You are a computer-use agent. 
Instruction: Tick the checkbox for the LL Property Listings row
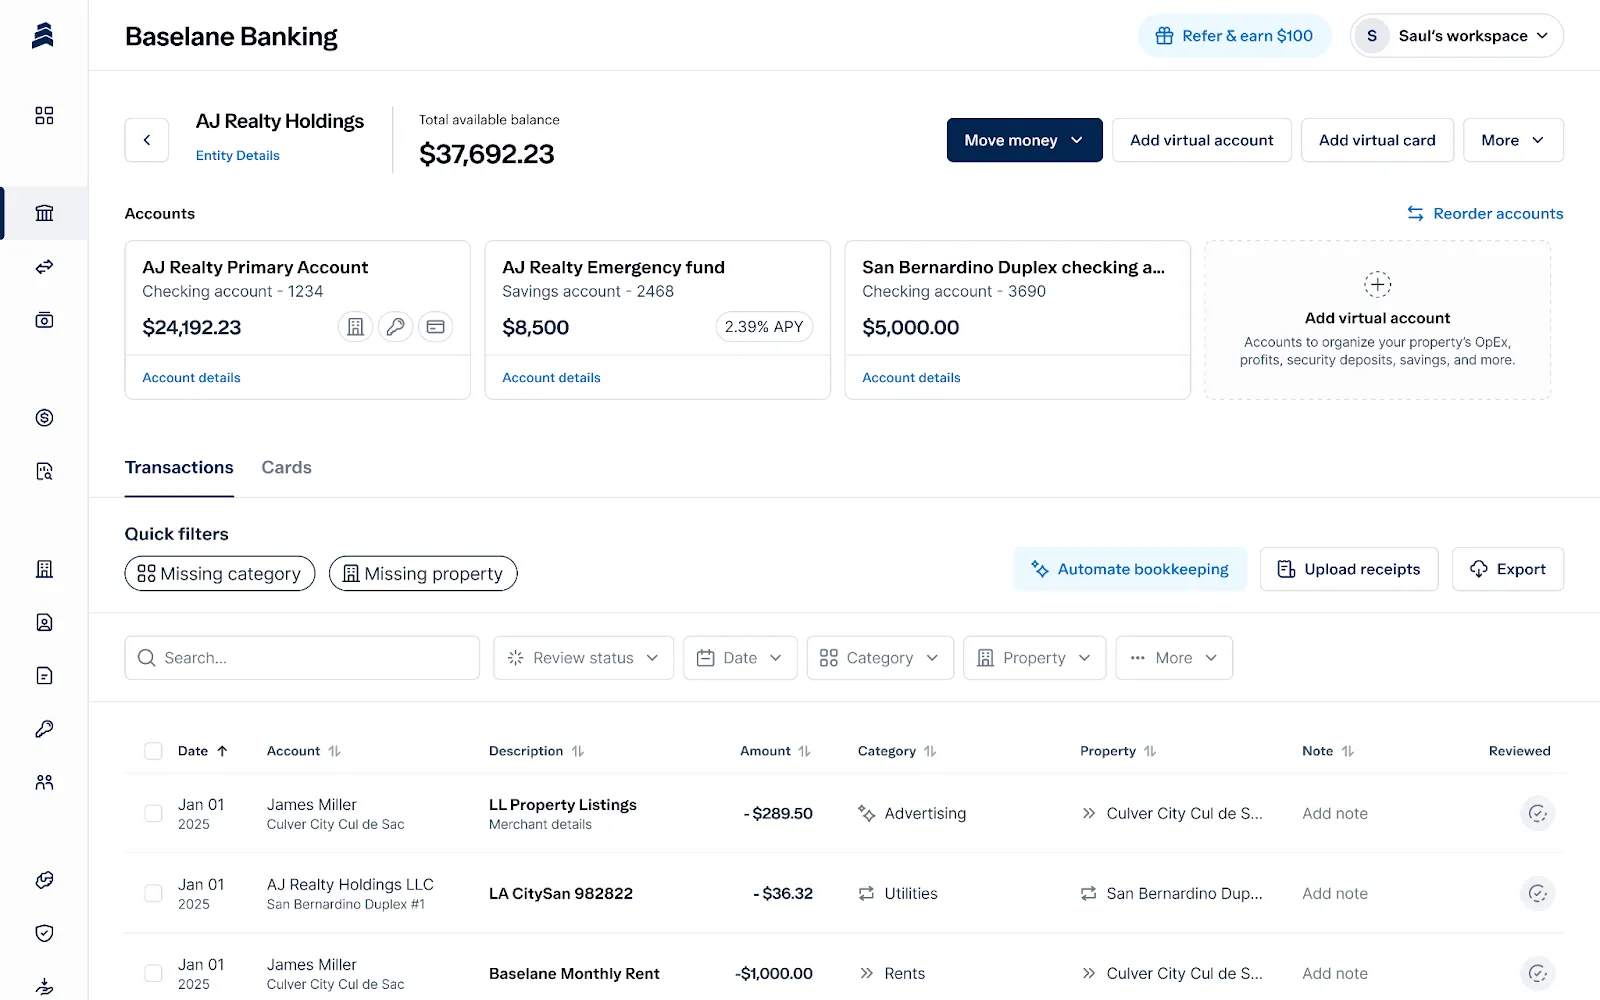153,813
